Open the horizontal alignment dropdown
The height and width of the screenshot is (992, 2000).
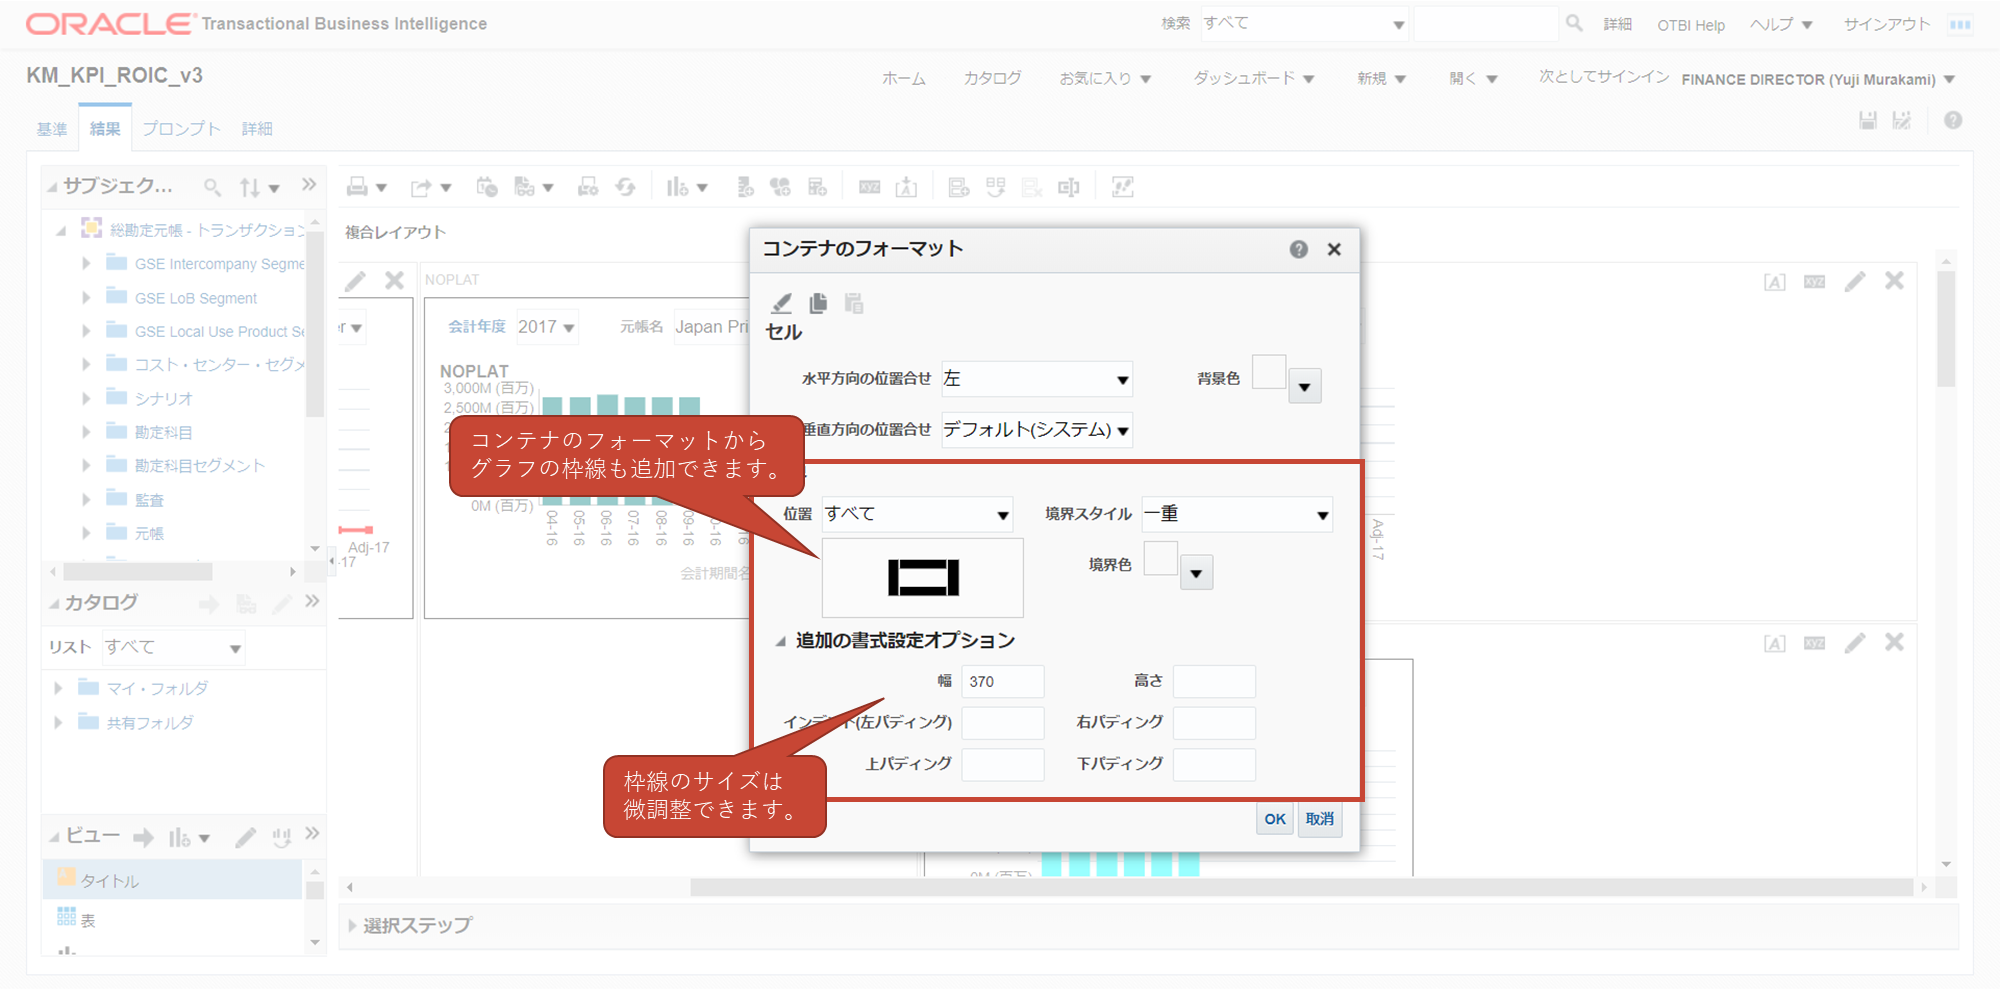coord(1037,379)
